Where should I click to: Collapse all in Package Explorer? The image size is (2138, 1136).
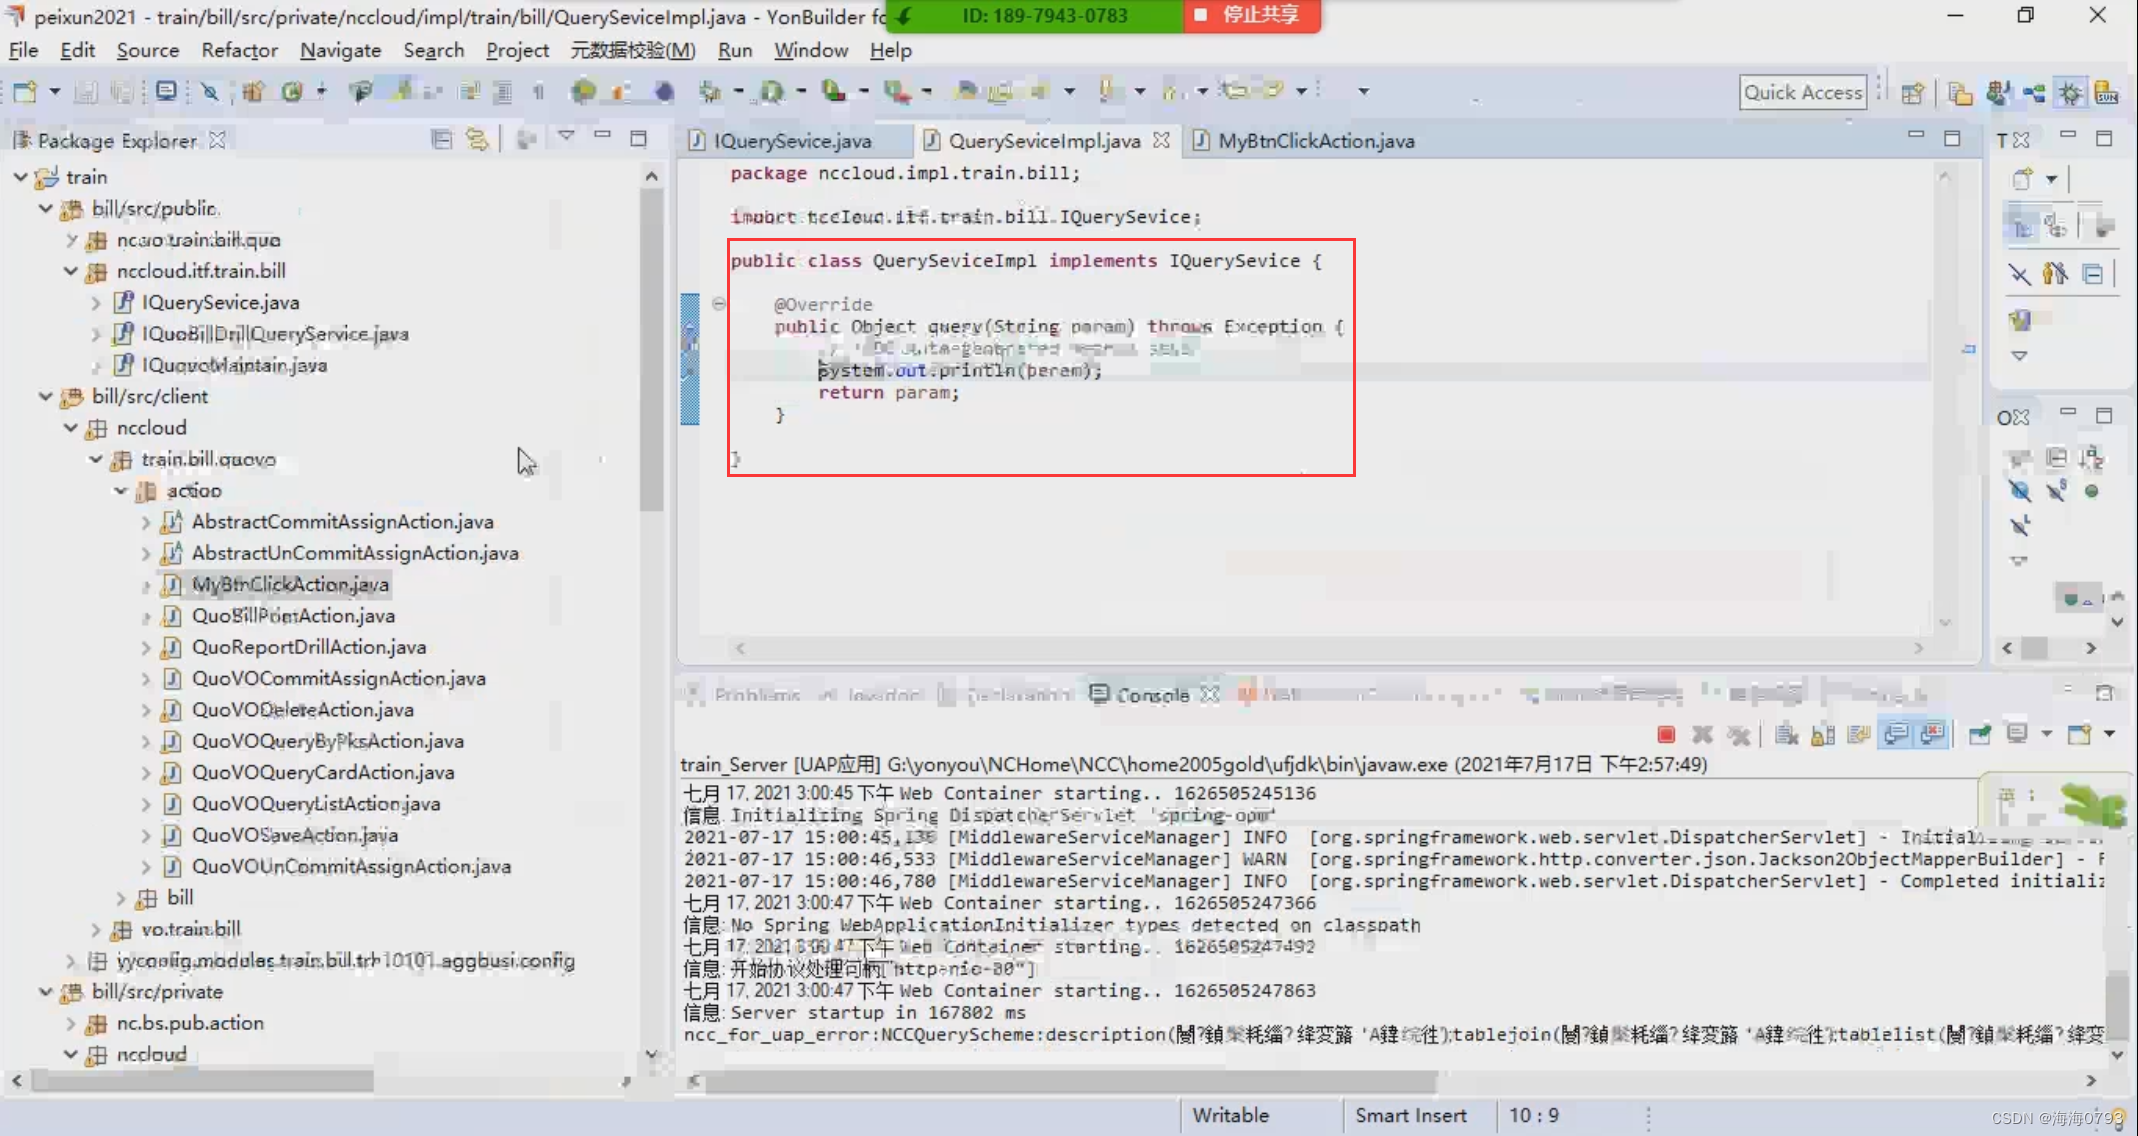click(441, 139)
